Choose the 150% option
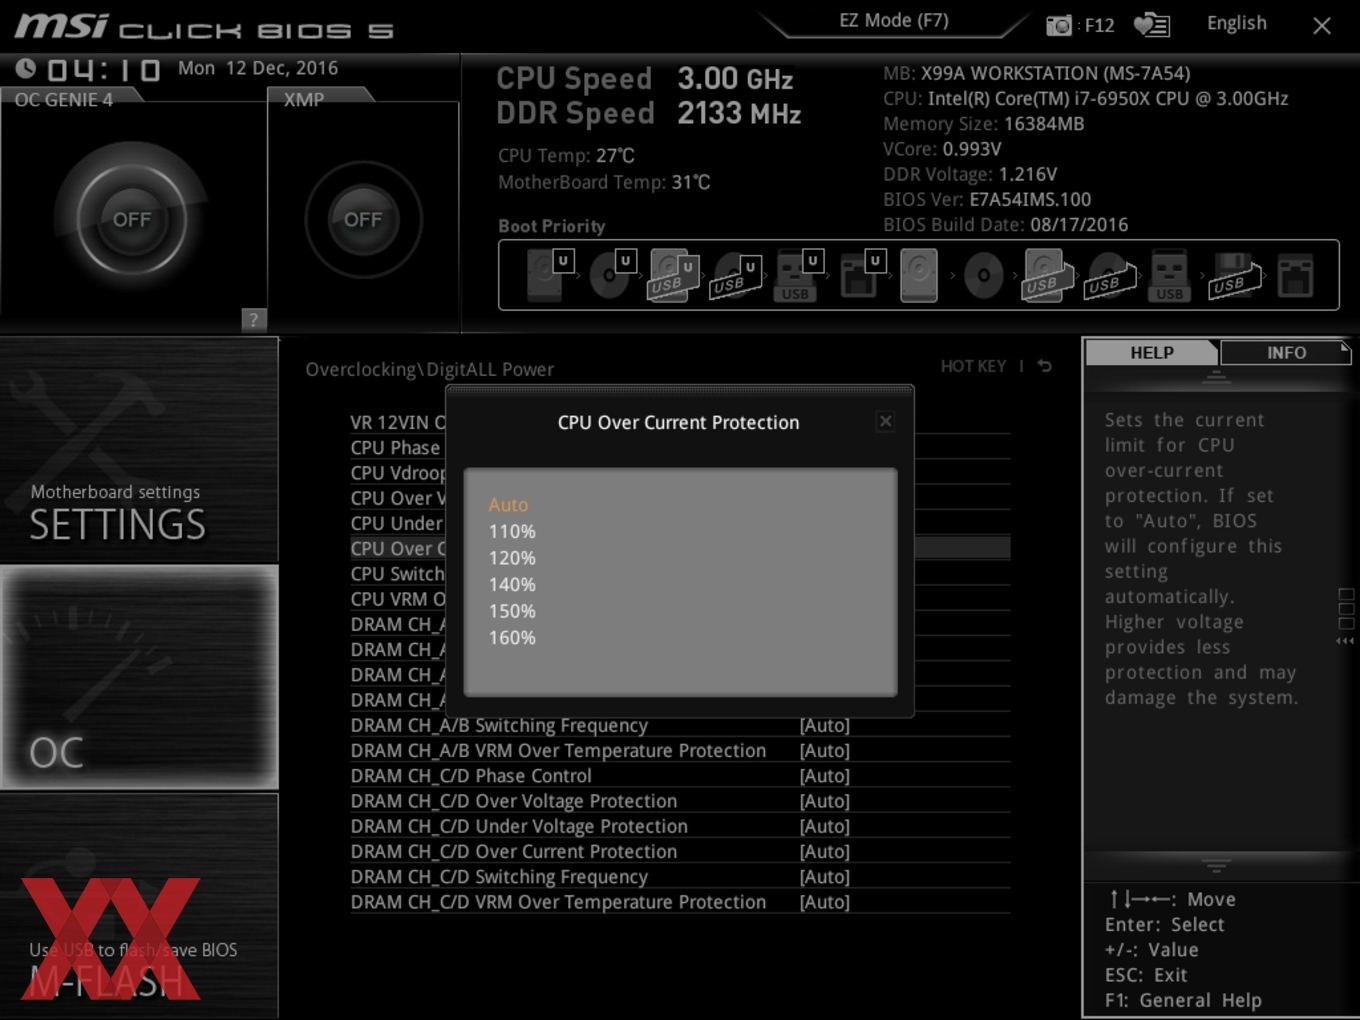The height and width of the screenshot is (1020, 1360). 512,611
